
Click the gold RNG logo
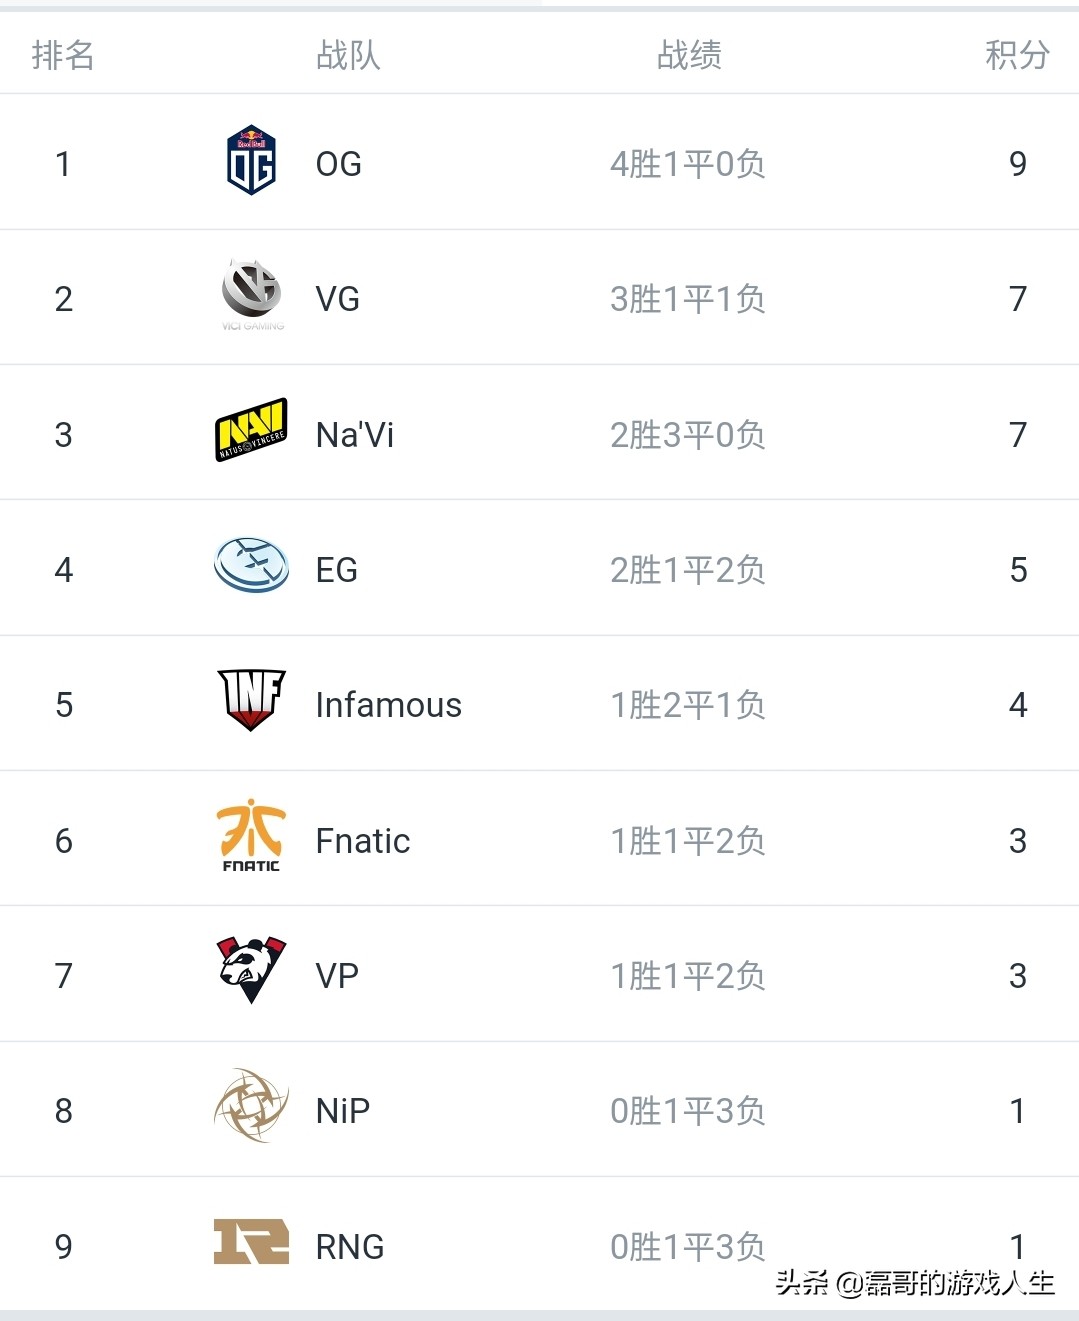coord(251,1241)
